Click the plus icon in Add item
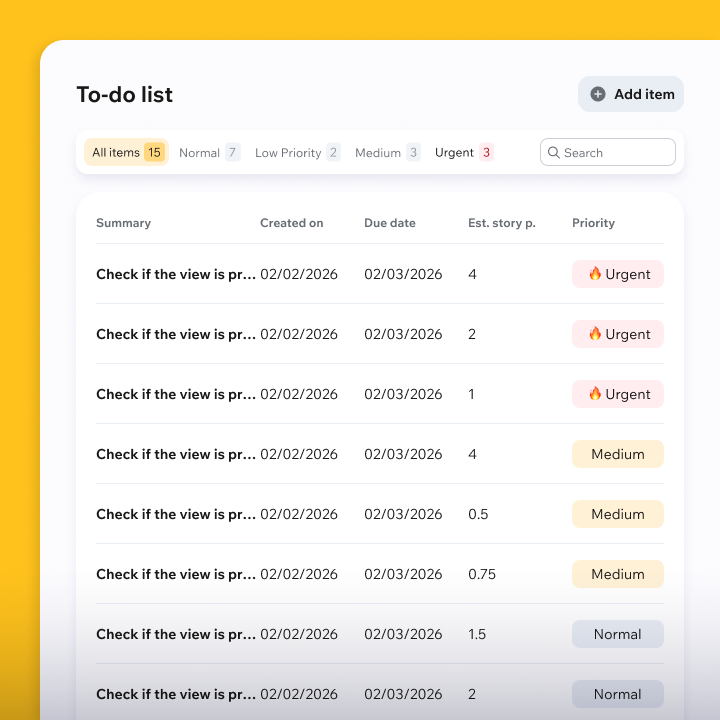 coord(598,94)
